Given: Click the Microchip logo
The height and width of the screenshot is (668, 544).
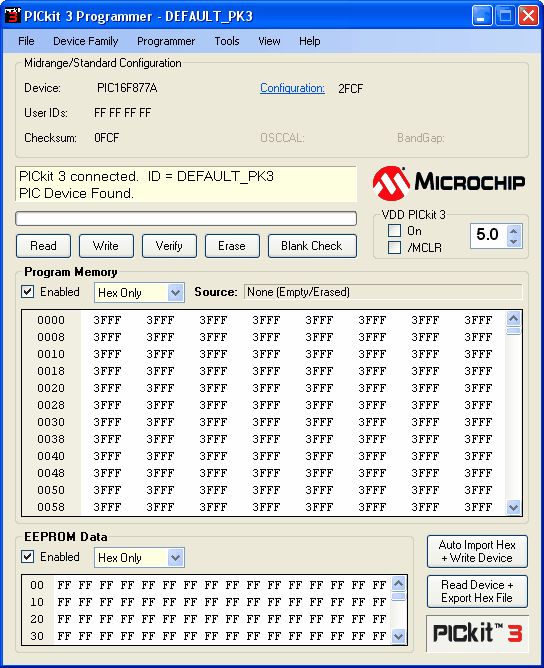Looking at the screenshot, I should [x=449, y=183].
